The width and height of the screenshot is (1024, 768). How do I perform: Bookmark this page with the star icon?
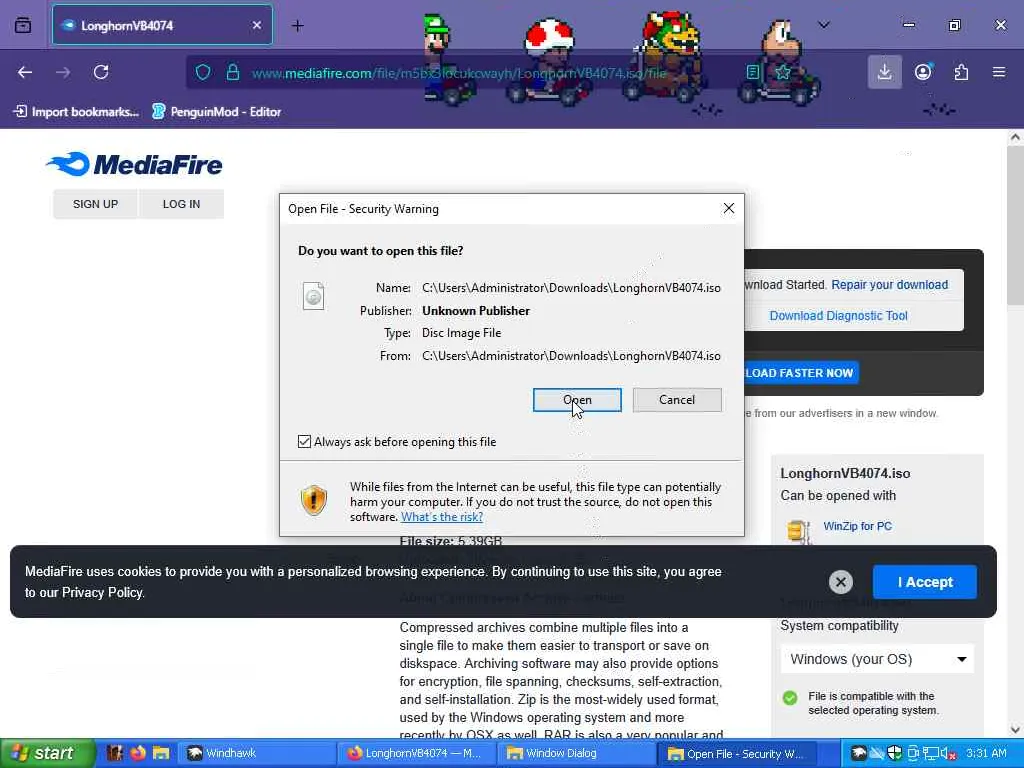click(x=783, y=72)
